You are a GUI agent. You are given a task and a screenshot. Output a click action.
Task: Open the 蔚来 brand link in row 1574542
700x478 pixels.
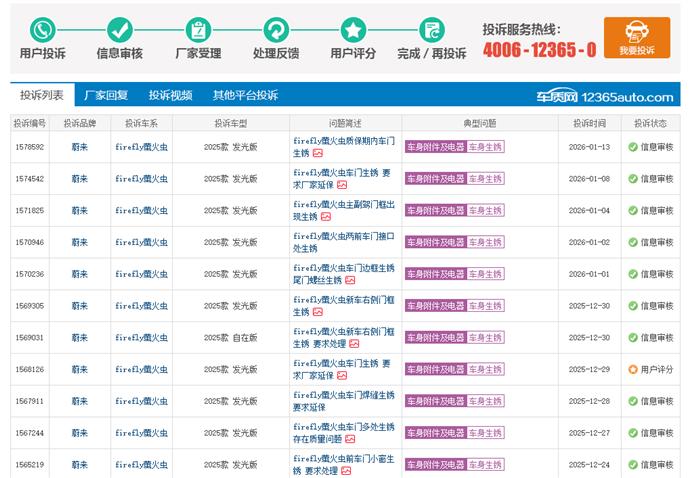pyautogui.click(x=79, y=179)
